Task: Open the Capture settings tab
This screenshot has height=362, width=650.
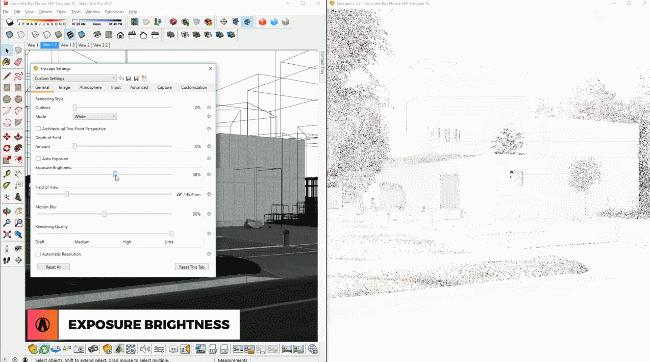Action: pyautogui.click(x=164, y=87)
